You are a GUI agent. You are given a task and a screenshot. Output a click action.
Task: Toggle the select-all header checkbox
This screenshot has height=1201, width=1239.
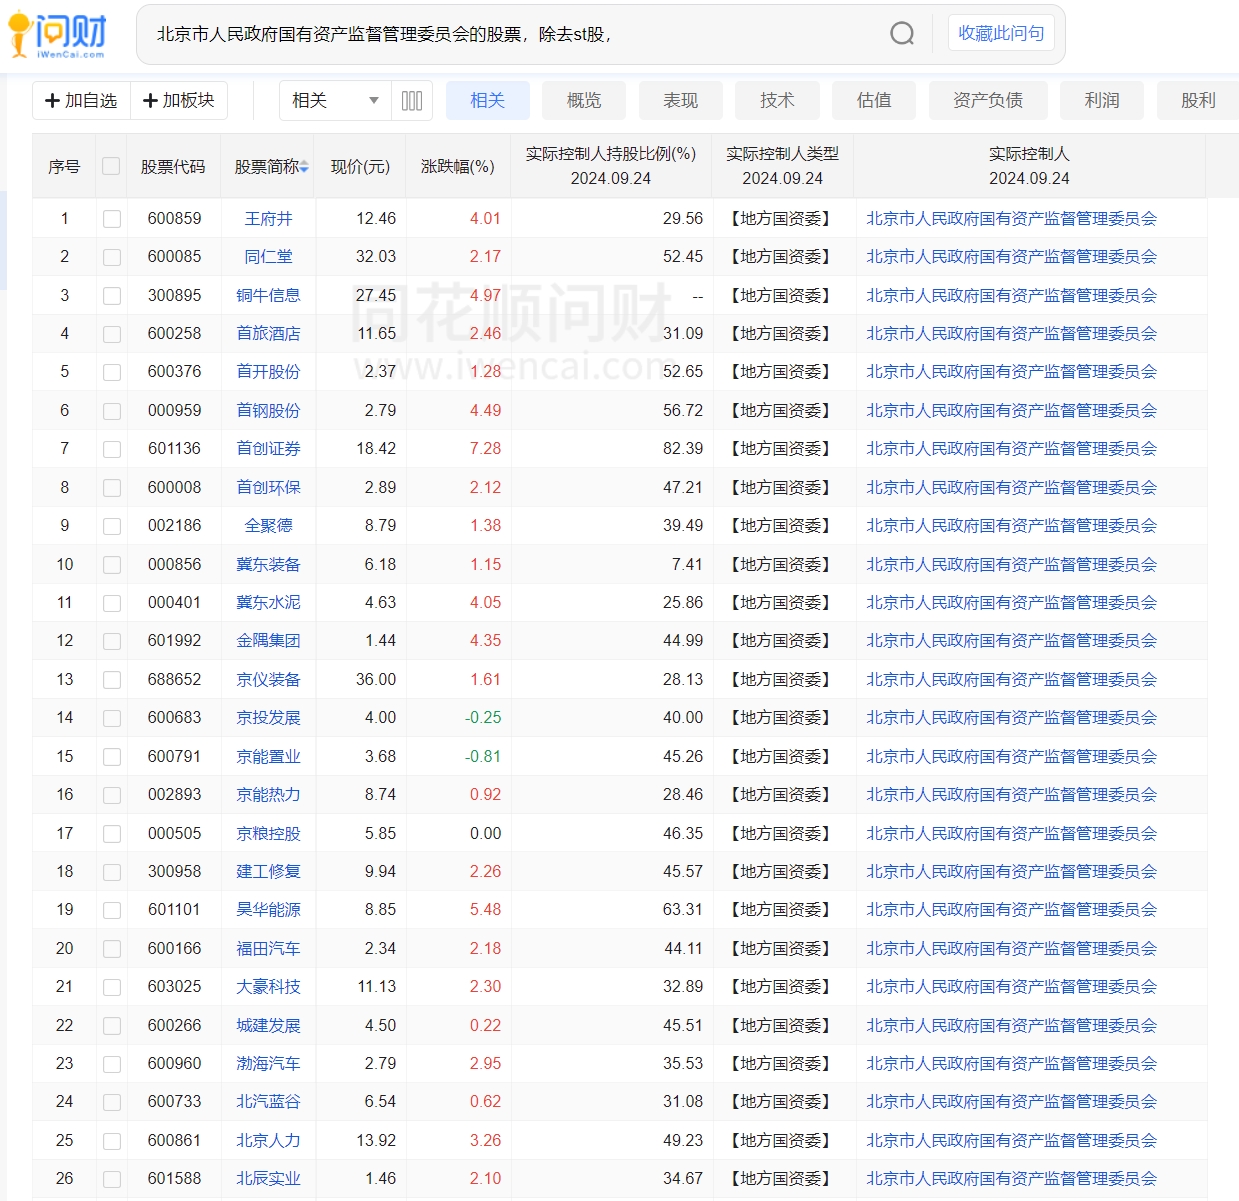point(111,166)
